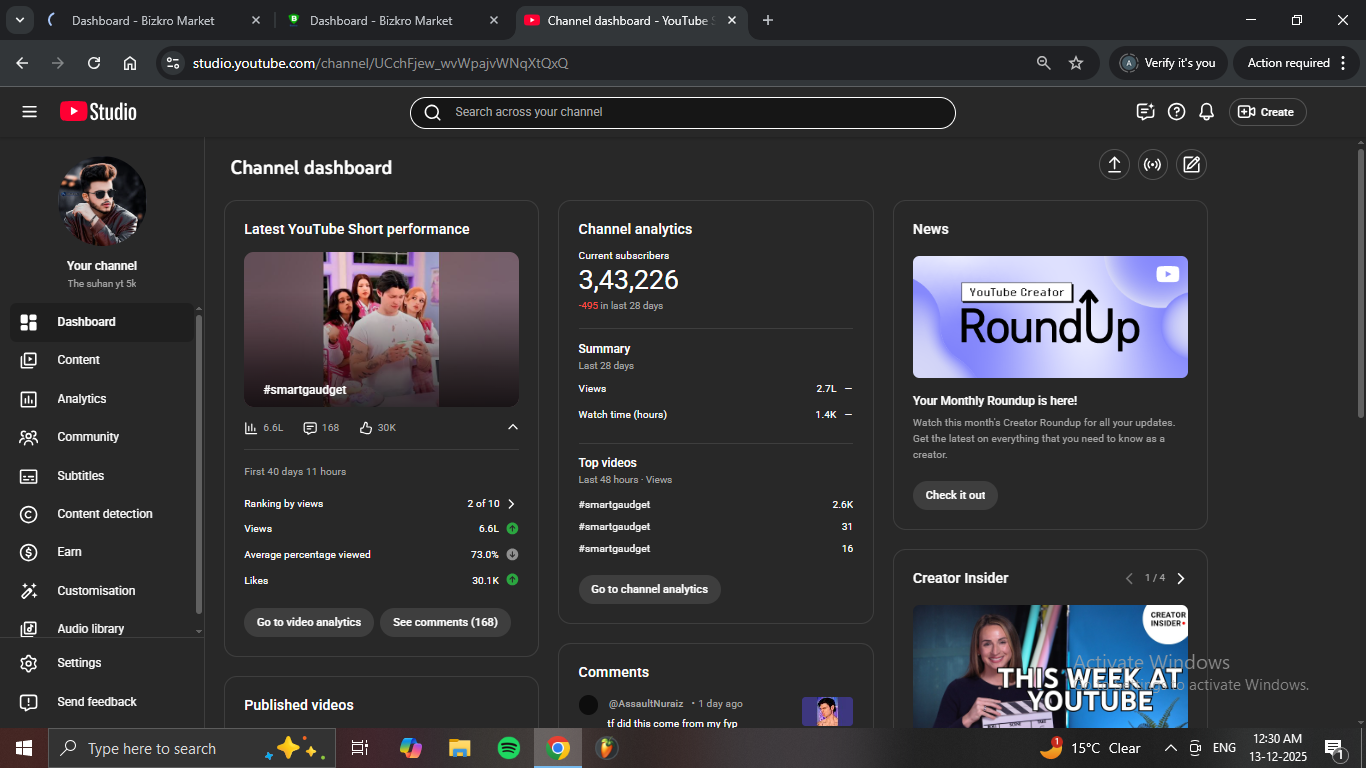Click the Go live broadcast icon
Screen dimensions: 1366x768
click(x=1153, y=165)
